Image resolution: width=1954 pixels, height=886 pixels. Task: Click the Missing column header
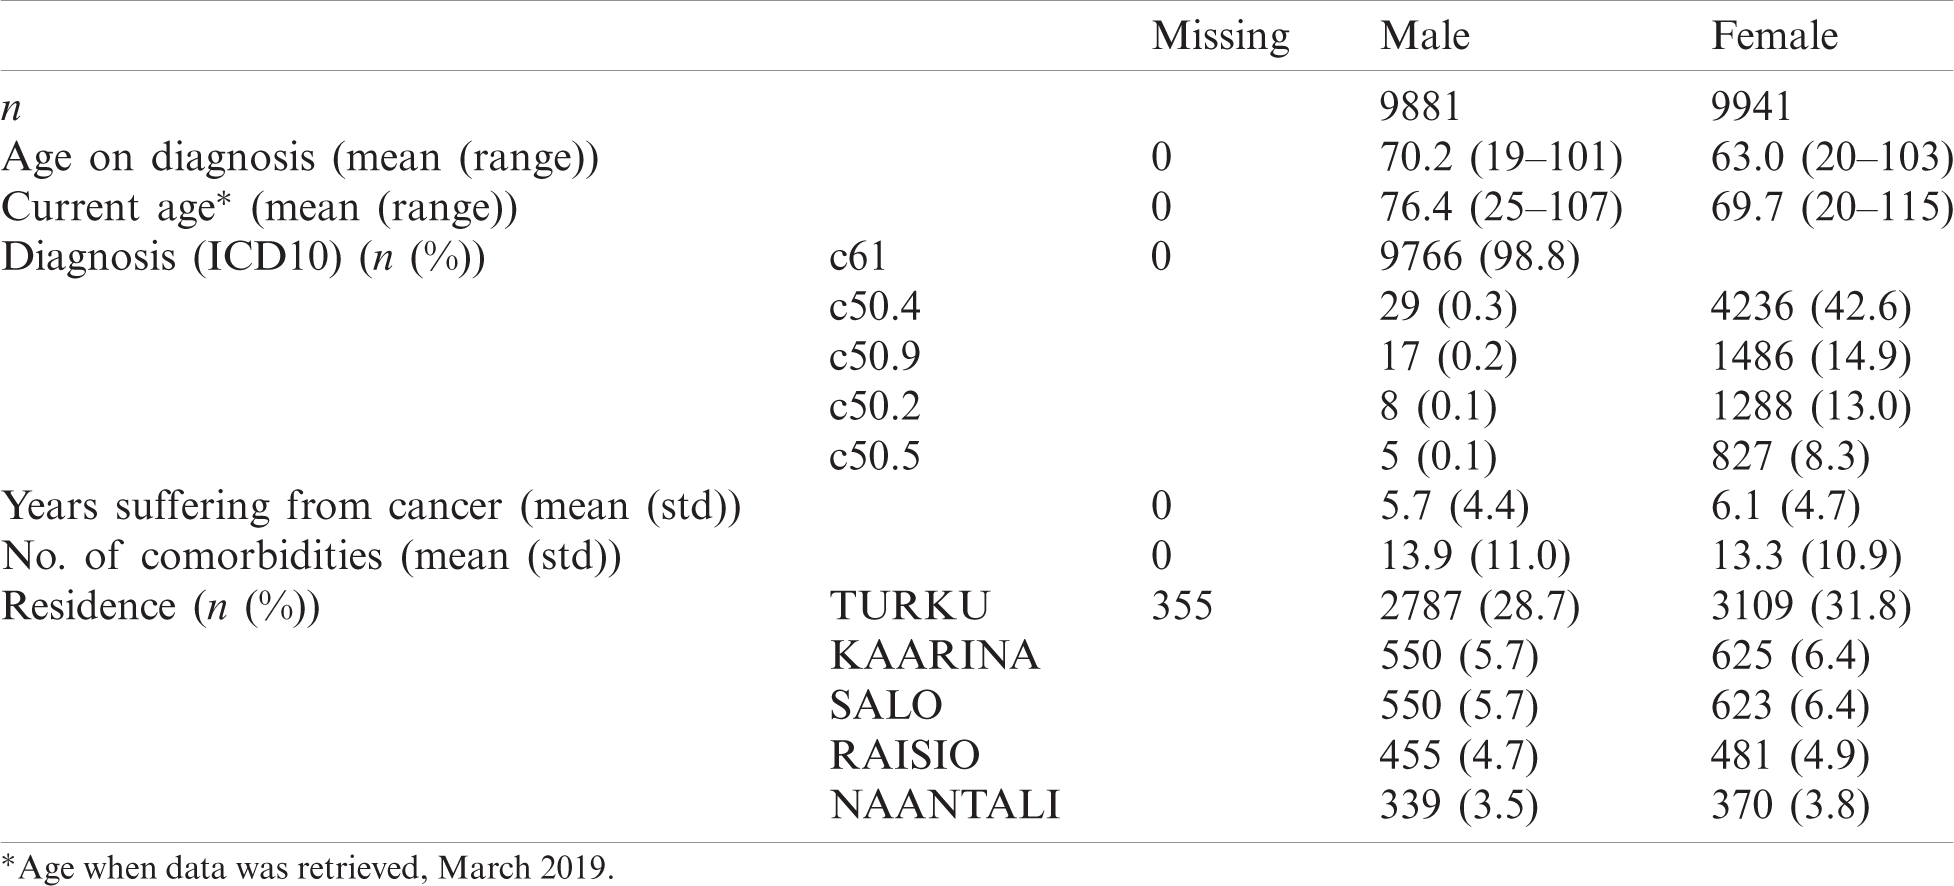coord(1220,38)
